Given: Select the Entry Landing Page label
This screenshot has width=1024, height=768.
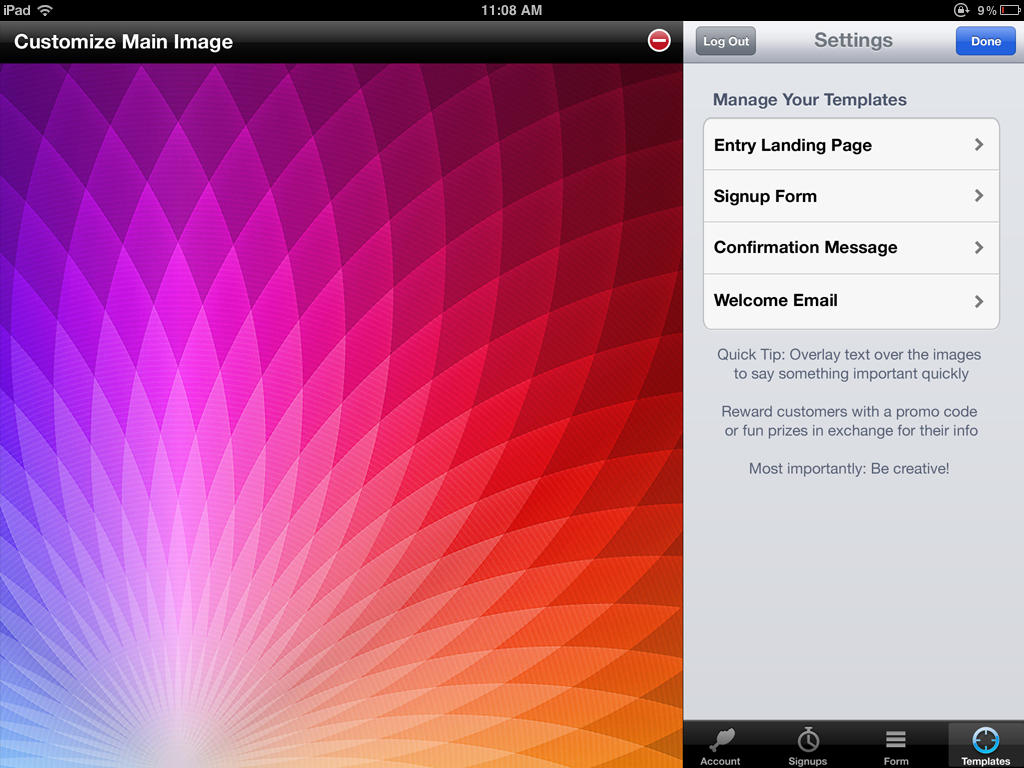Looking at the screenshot, I should (x=792, y=145).
